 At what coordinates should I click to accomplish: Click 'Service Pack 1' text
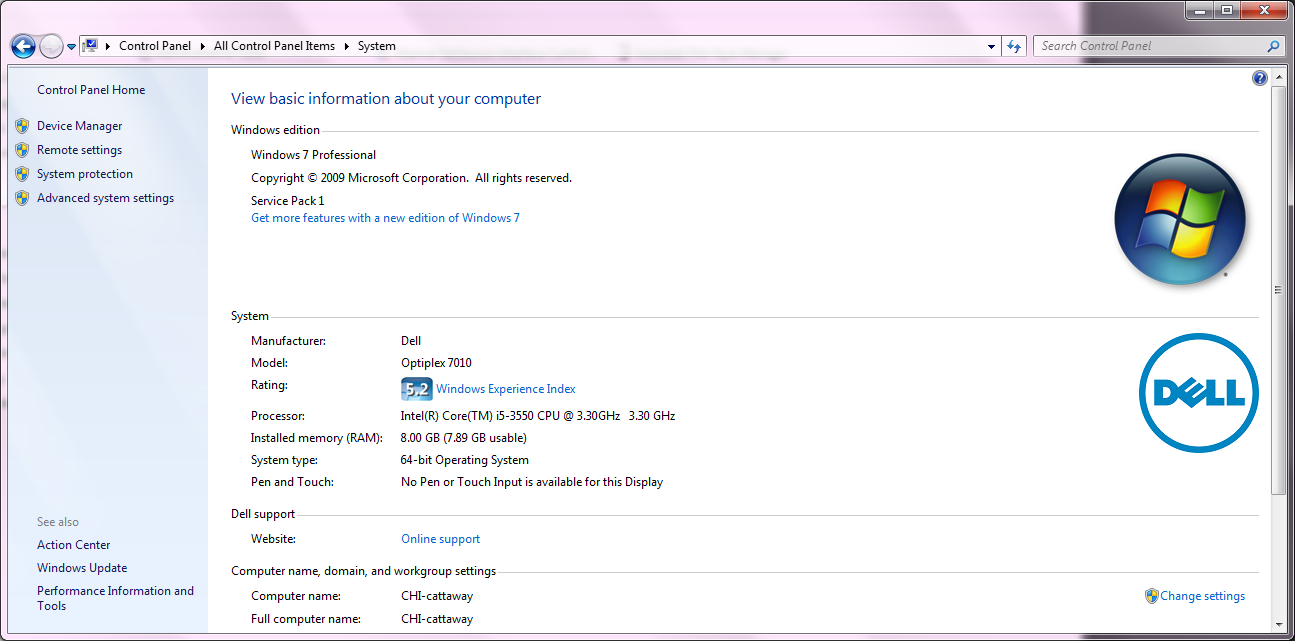(x=288, y=201)
